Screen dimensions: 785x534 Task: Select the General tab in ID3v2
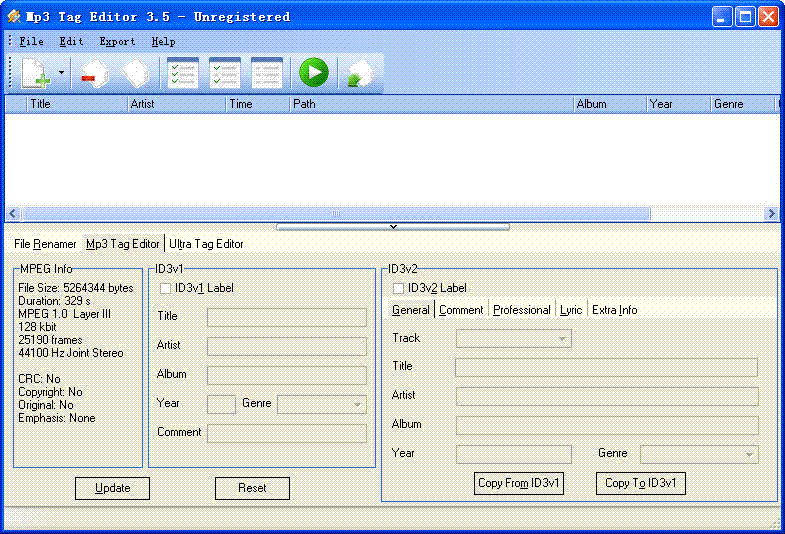[411, 310]
